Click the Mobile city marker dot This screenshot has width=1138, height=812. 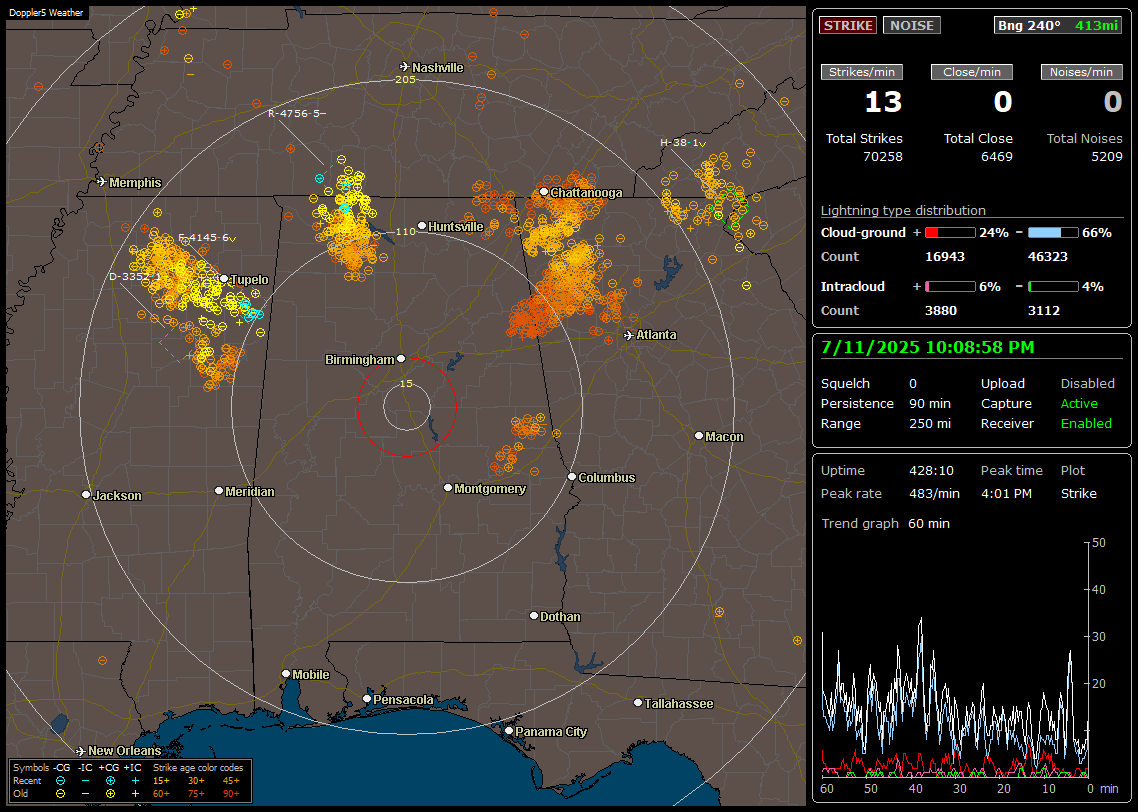tap(286, 673)
